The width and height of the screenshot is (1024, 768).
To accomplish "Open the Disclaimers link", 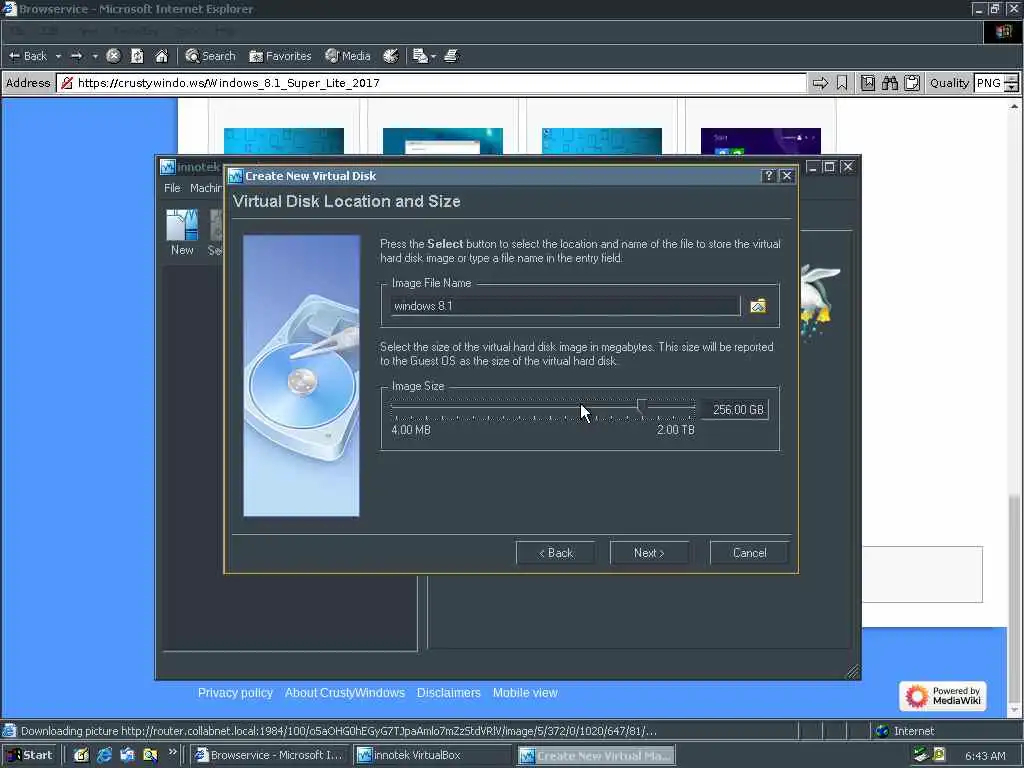I will pyautogui.click(x=449, y=693).
